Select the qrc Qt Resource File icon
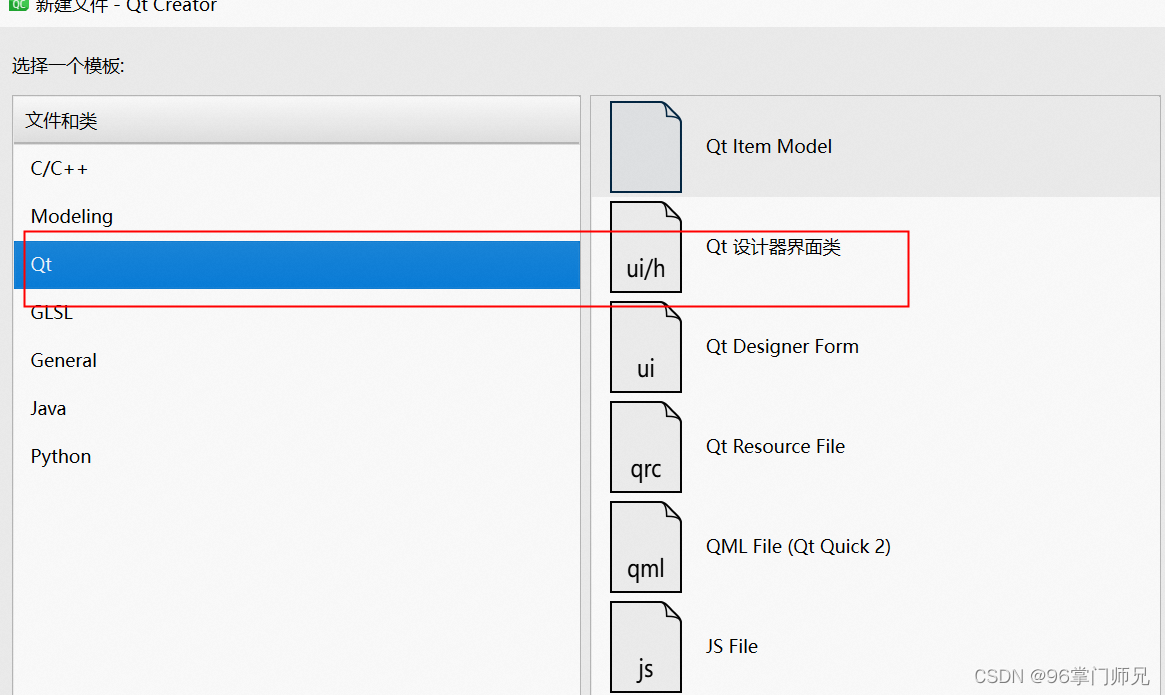The image size is (1165, 695). pos(645,446)
